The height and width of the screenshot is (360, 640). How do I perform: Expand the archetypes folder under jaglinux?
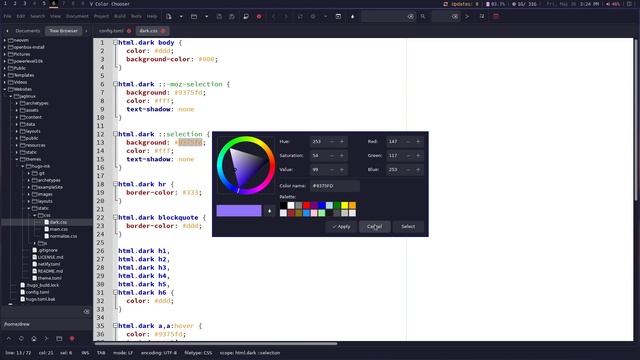[x=17, y=103]
